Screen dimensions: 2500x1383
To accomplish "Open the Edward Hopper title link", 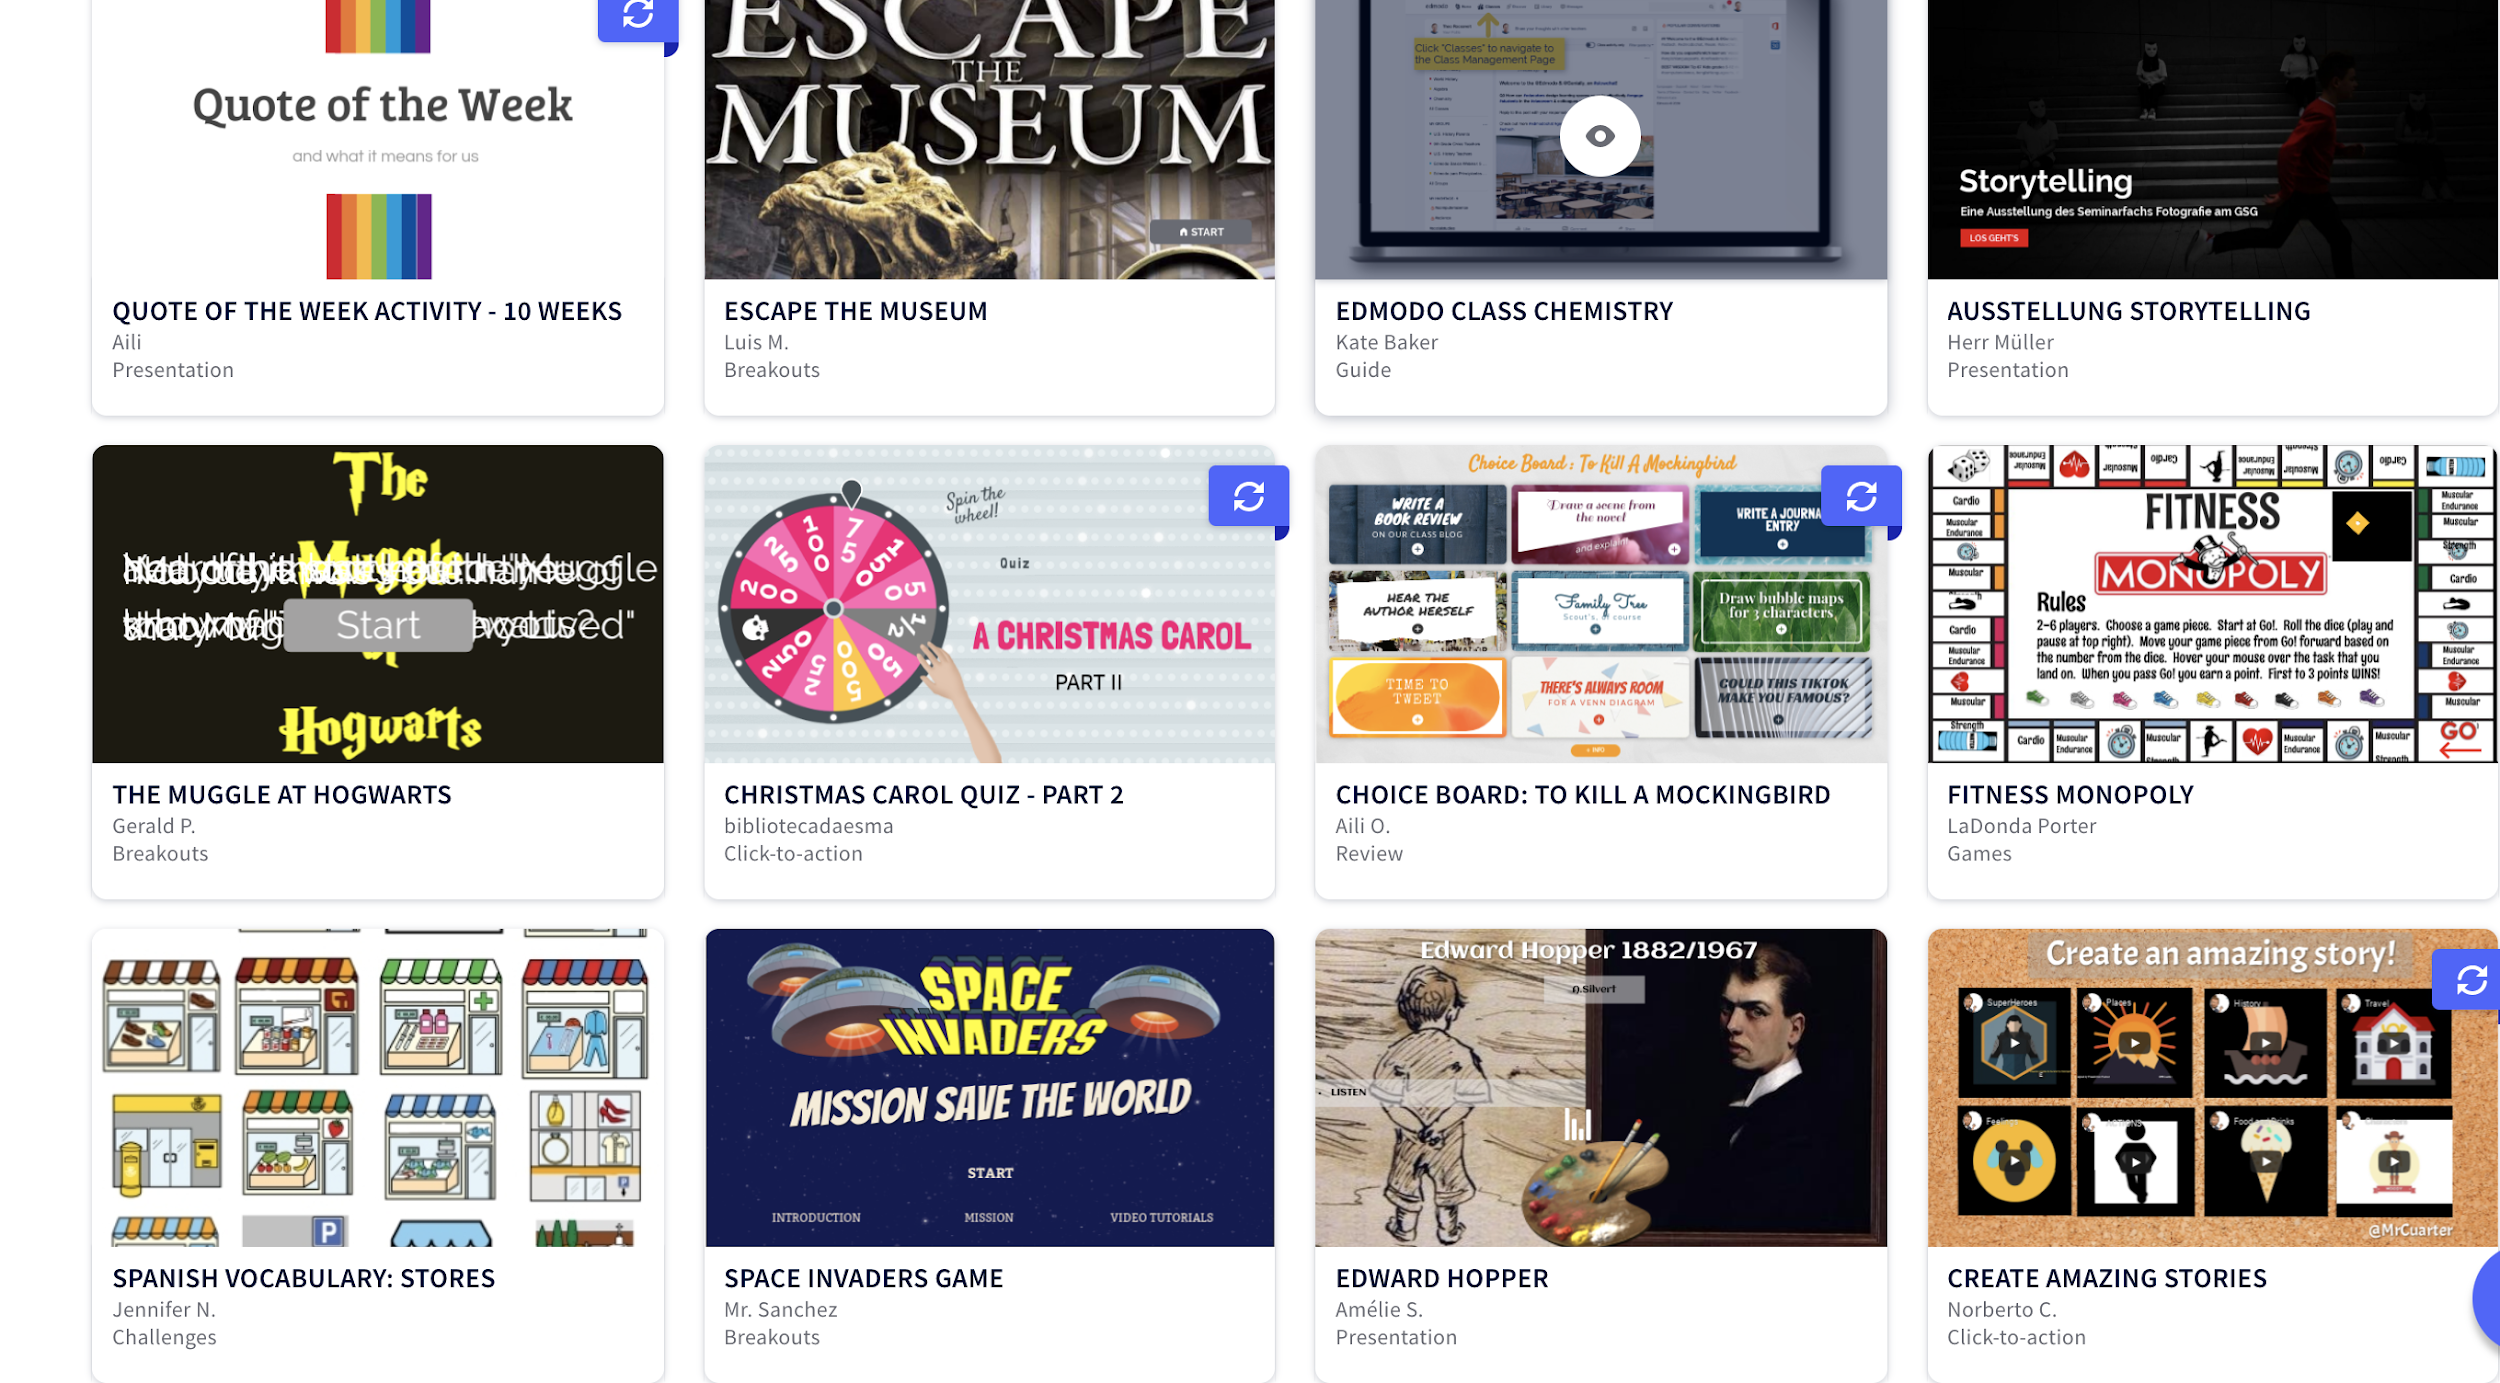I will click(1441, 1278).
